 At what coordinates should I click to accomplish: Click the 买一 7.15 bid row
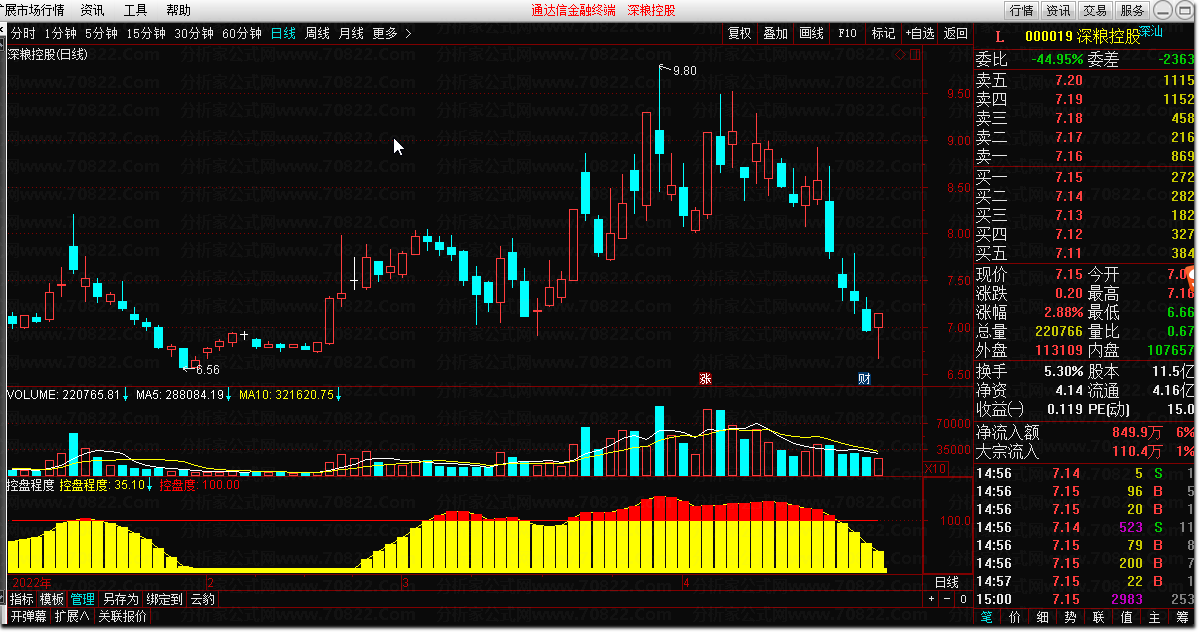click(x=1086, y=177)
